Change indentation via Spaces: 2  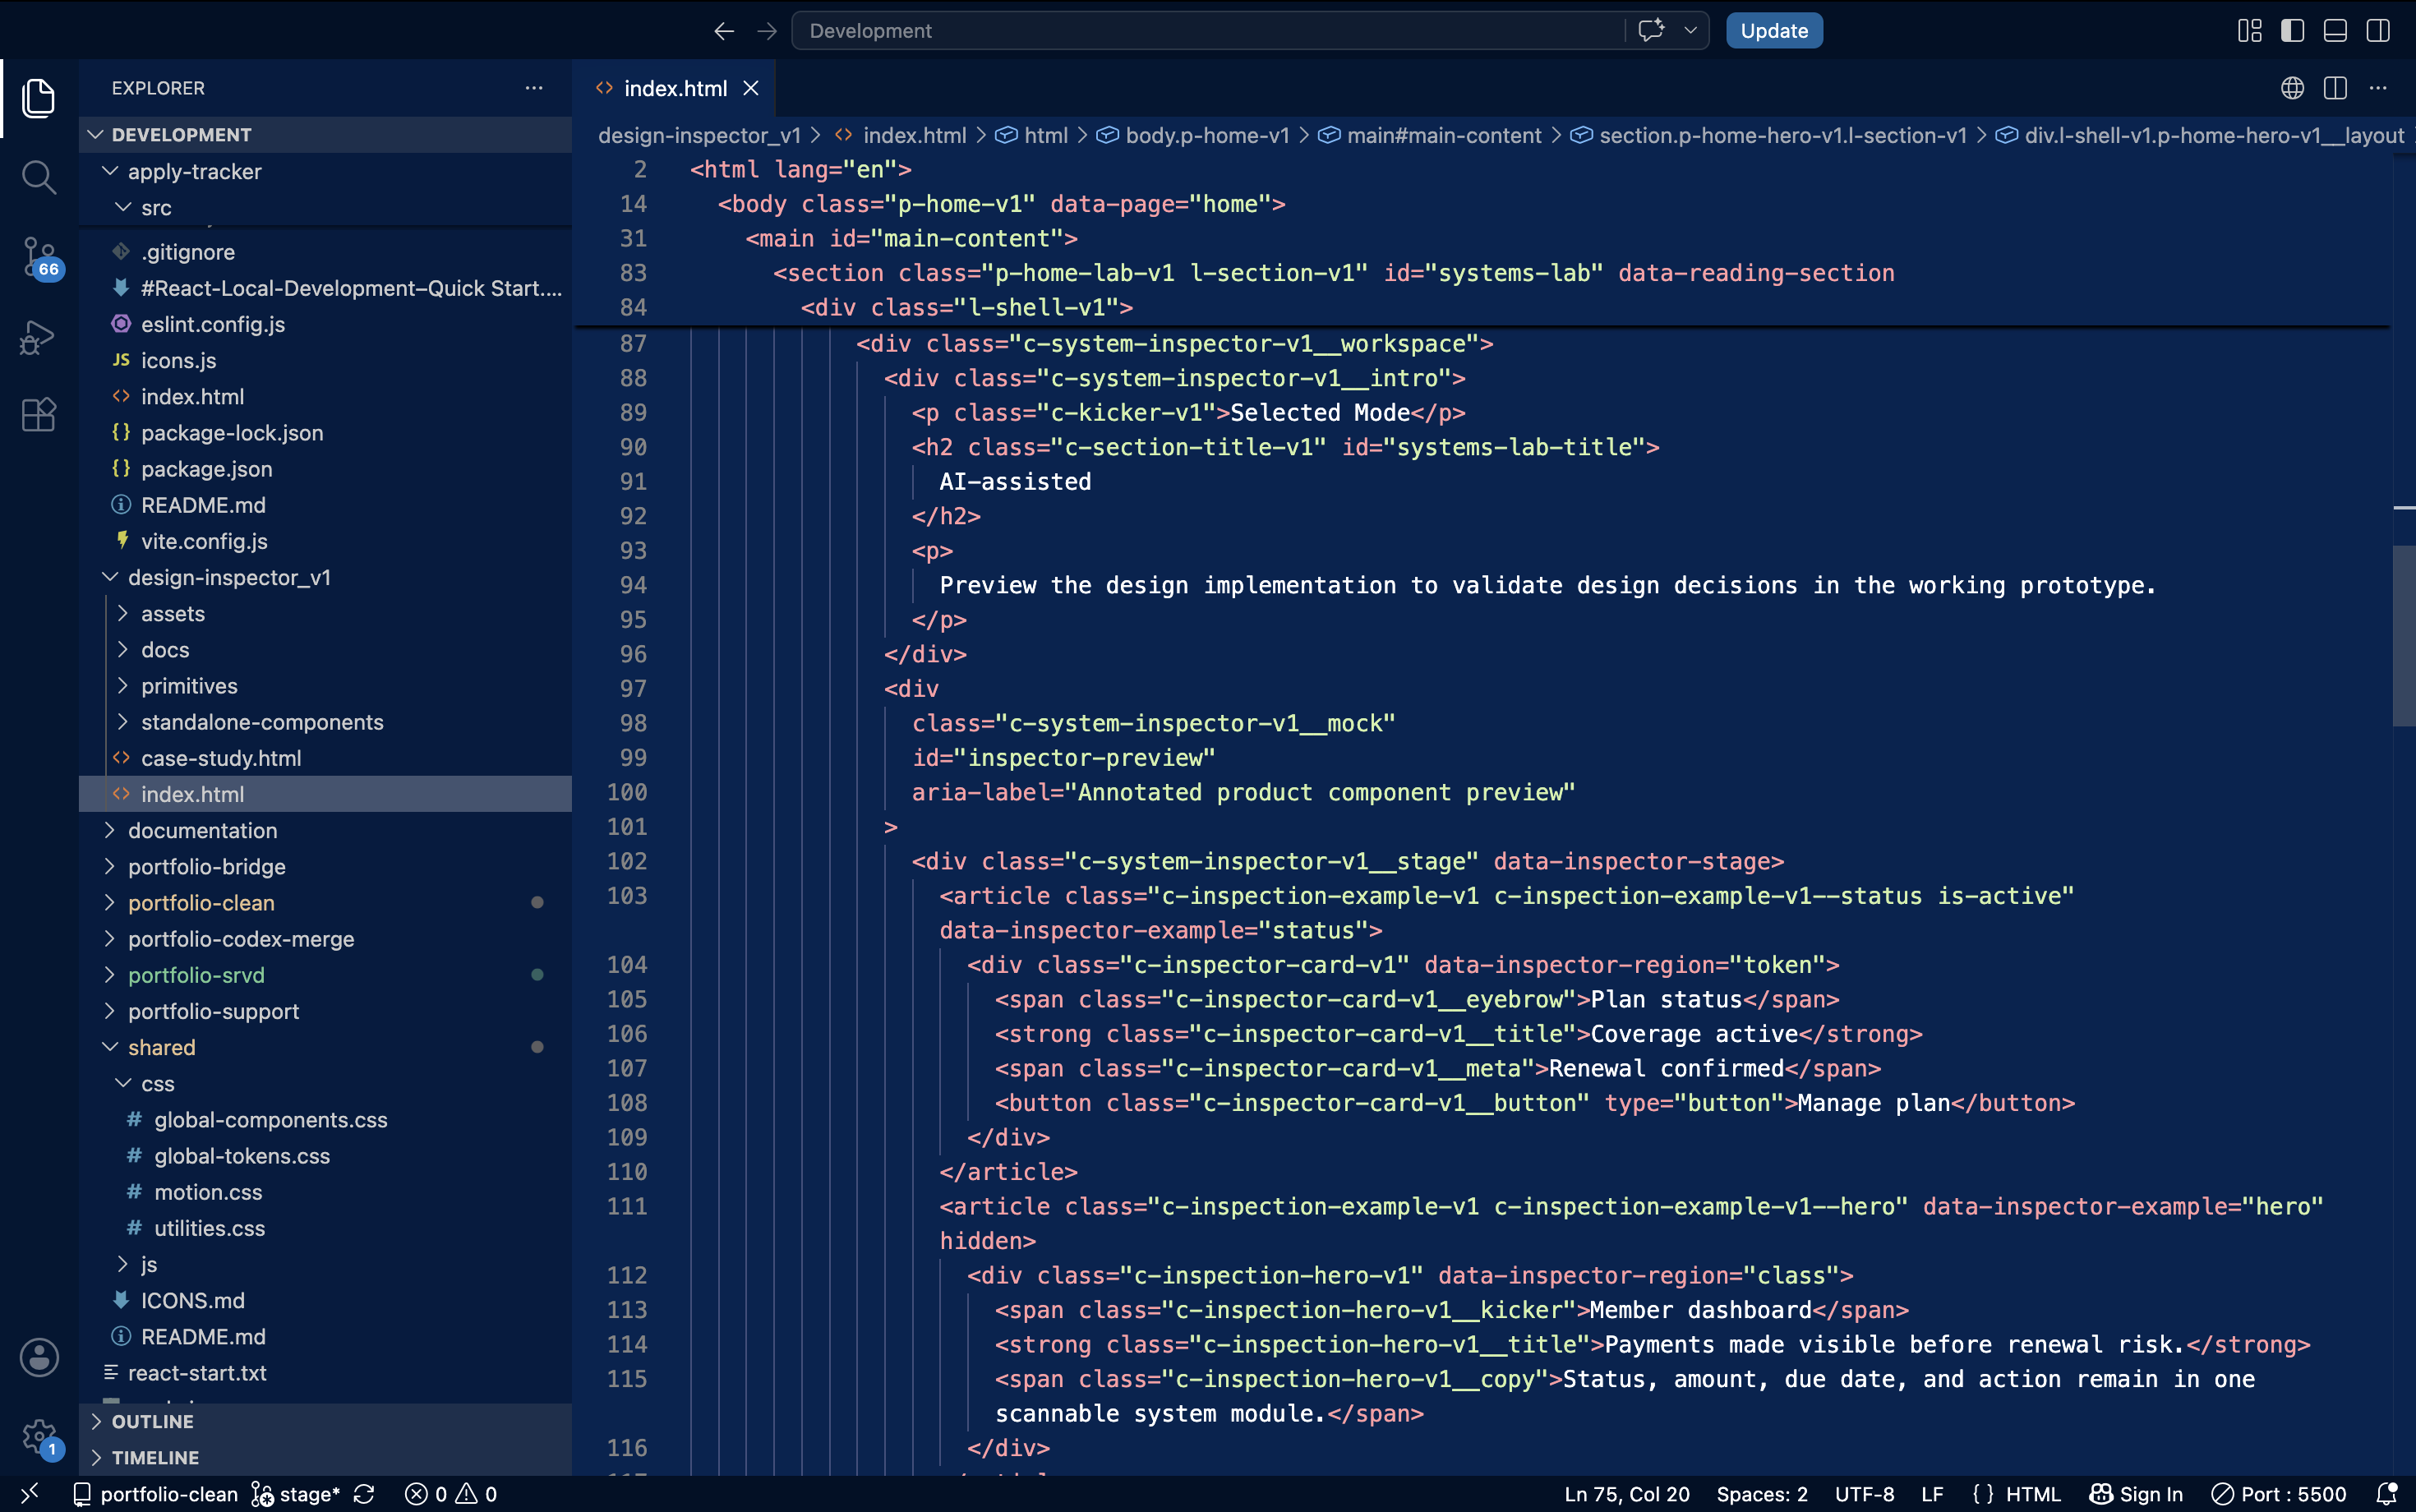click(x=1762, y=1494)
